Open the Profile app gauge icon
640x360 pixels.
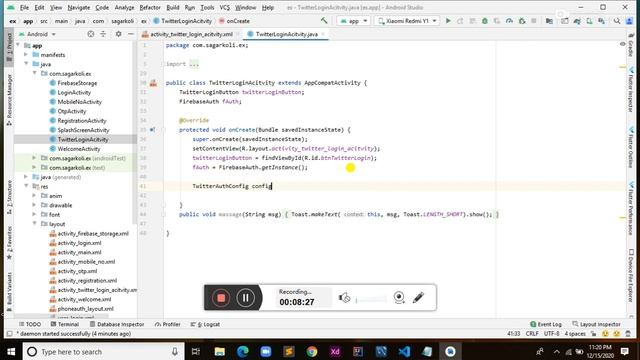pyautogui.click(x=509, y=21)
